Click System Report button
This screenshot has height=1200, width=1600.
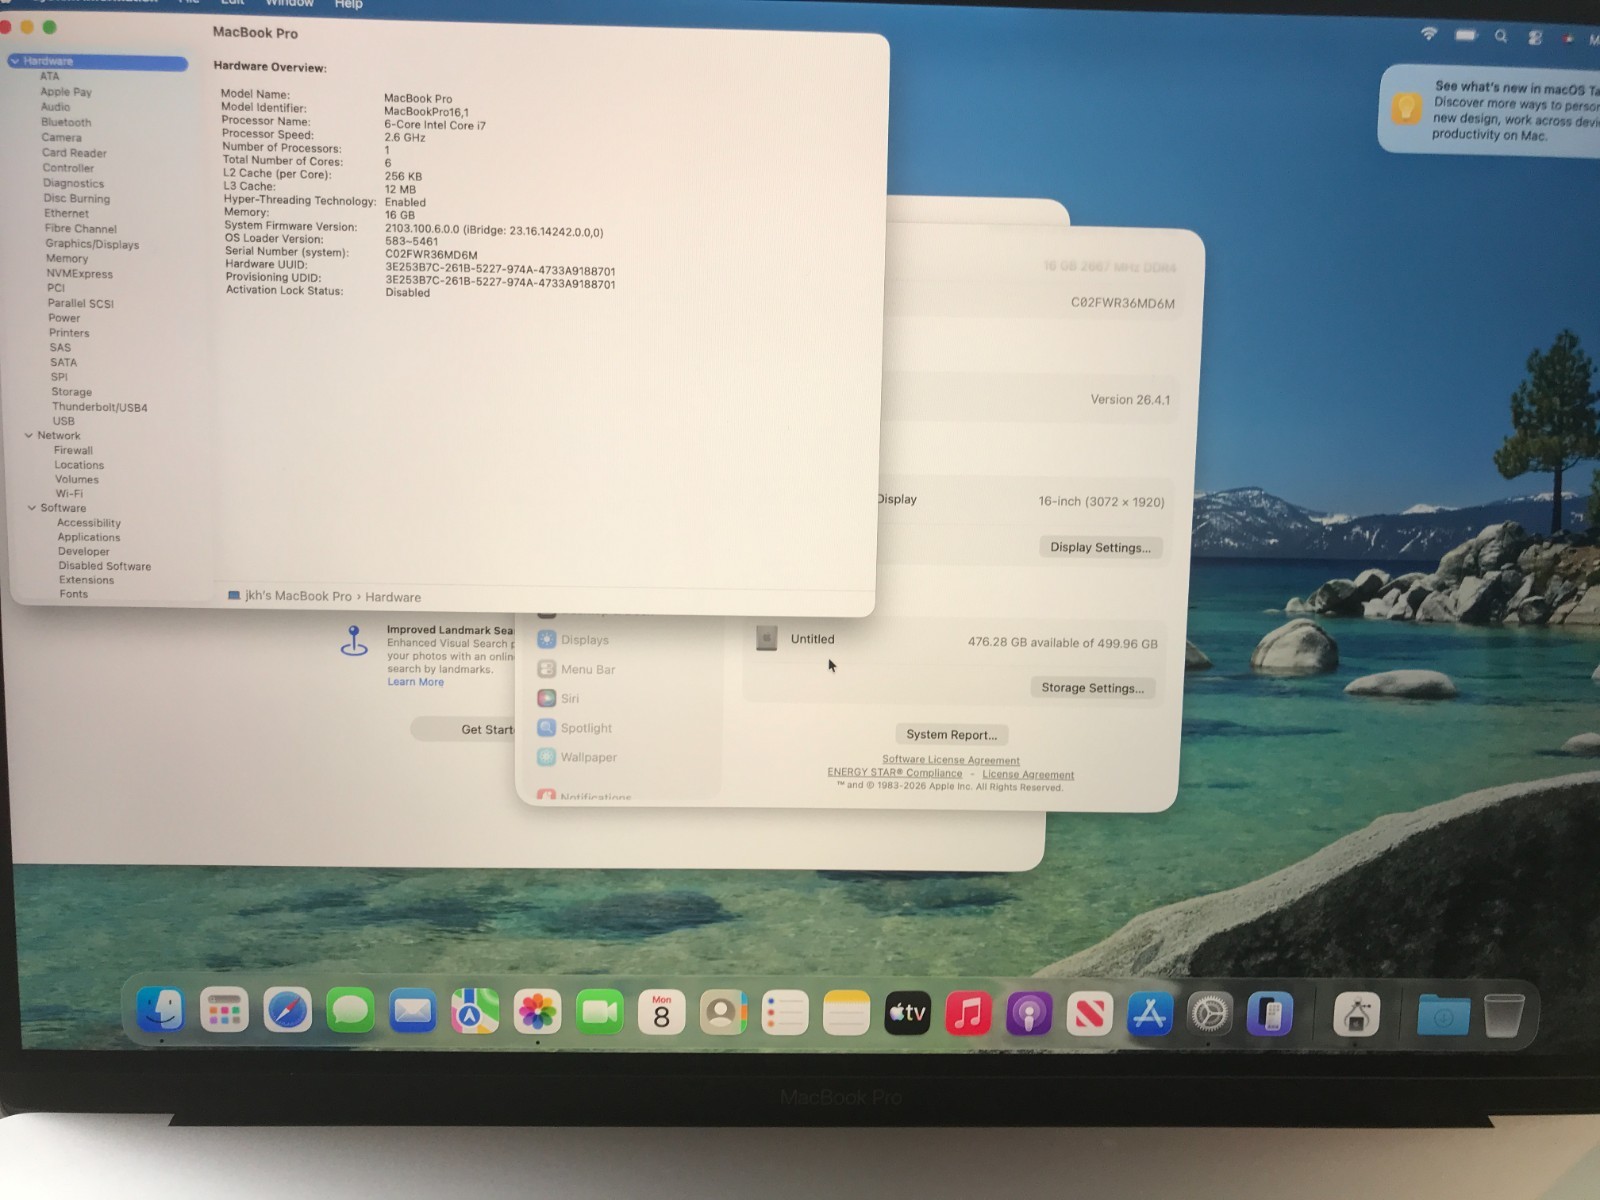951,734
